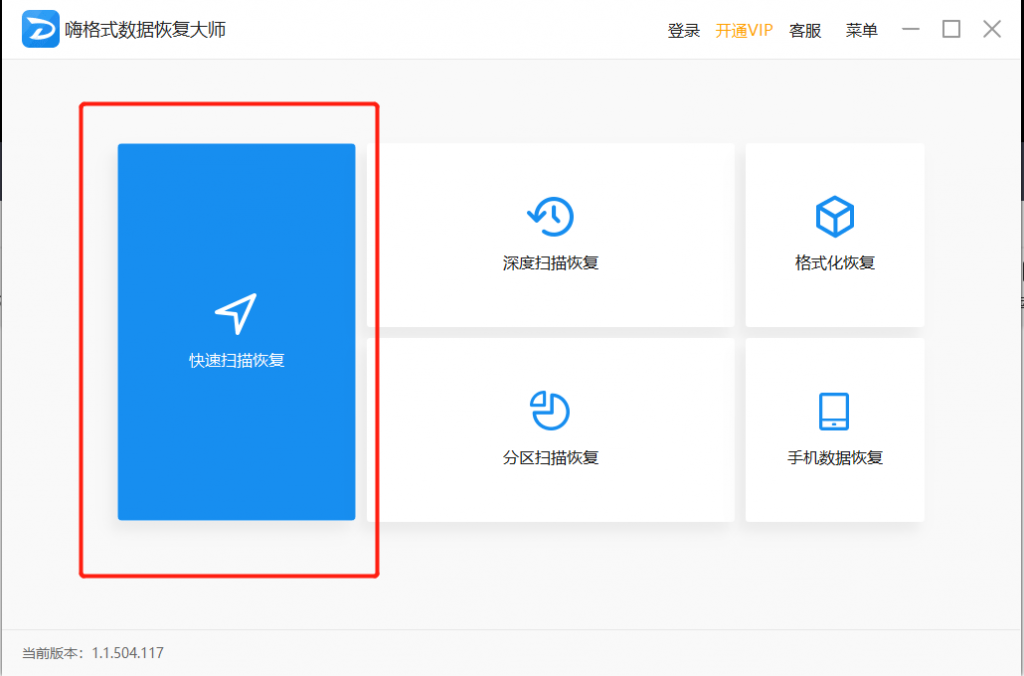The height and width of the screenshot is (676, 1024).
Task: Minimize the data recovery window
Action: coord(911,29)
